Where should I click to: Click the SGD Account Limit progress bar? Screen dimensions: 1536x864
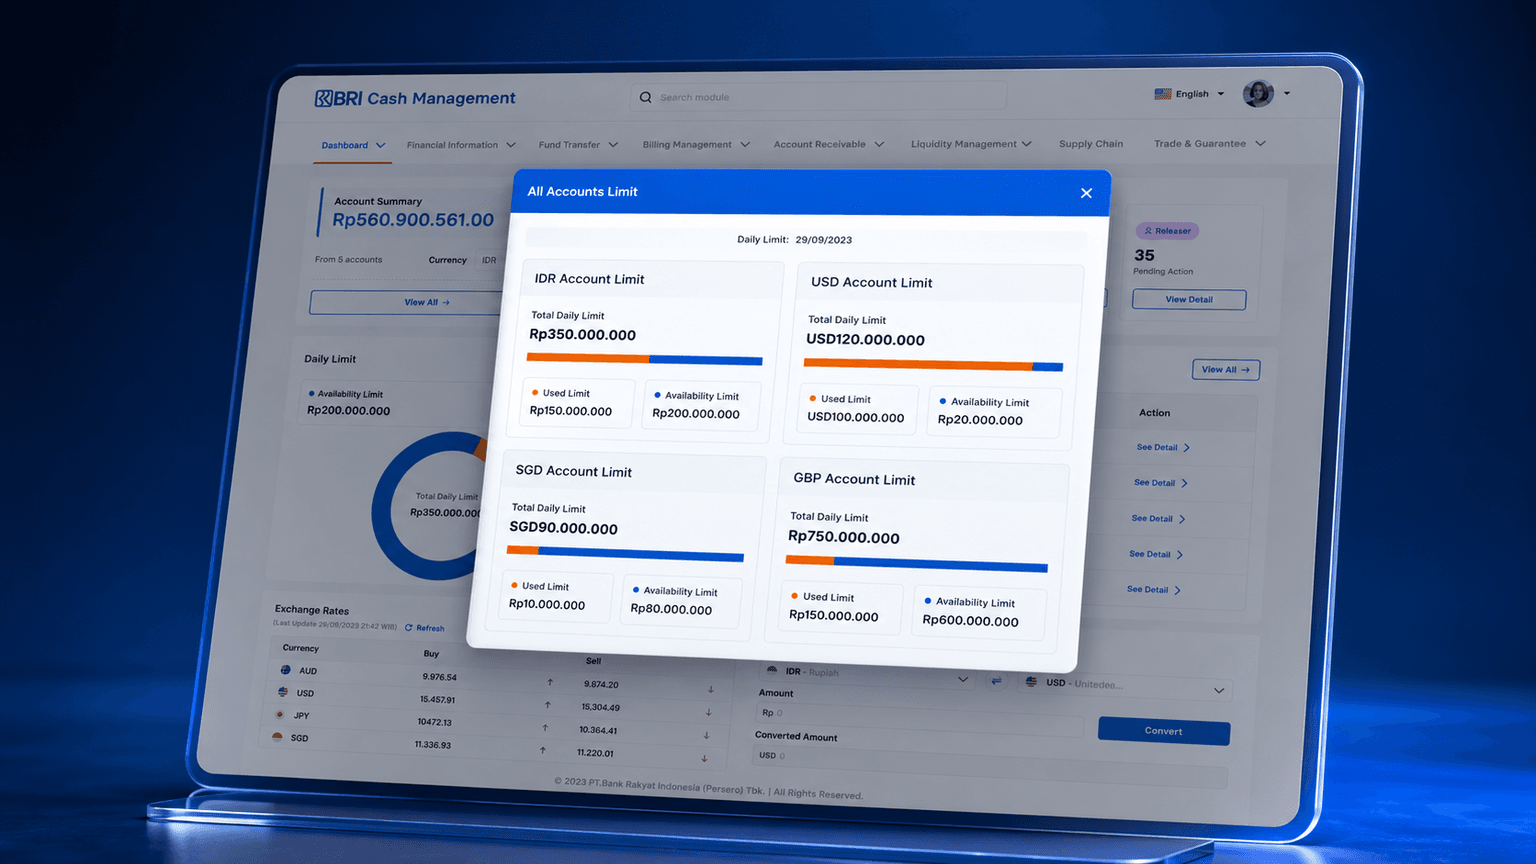tap(625, 553)
